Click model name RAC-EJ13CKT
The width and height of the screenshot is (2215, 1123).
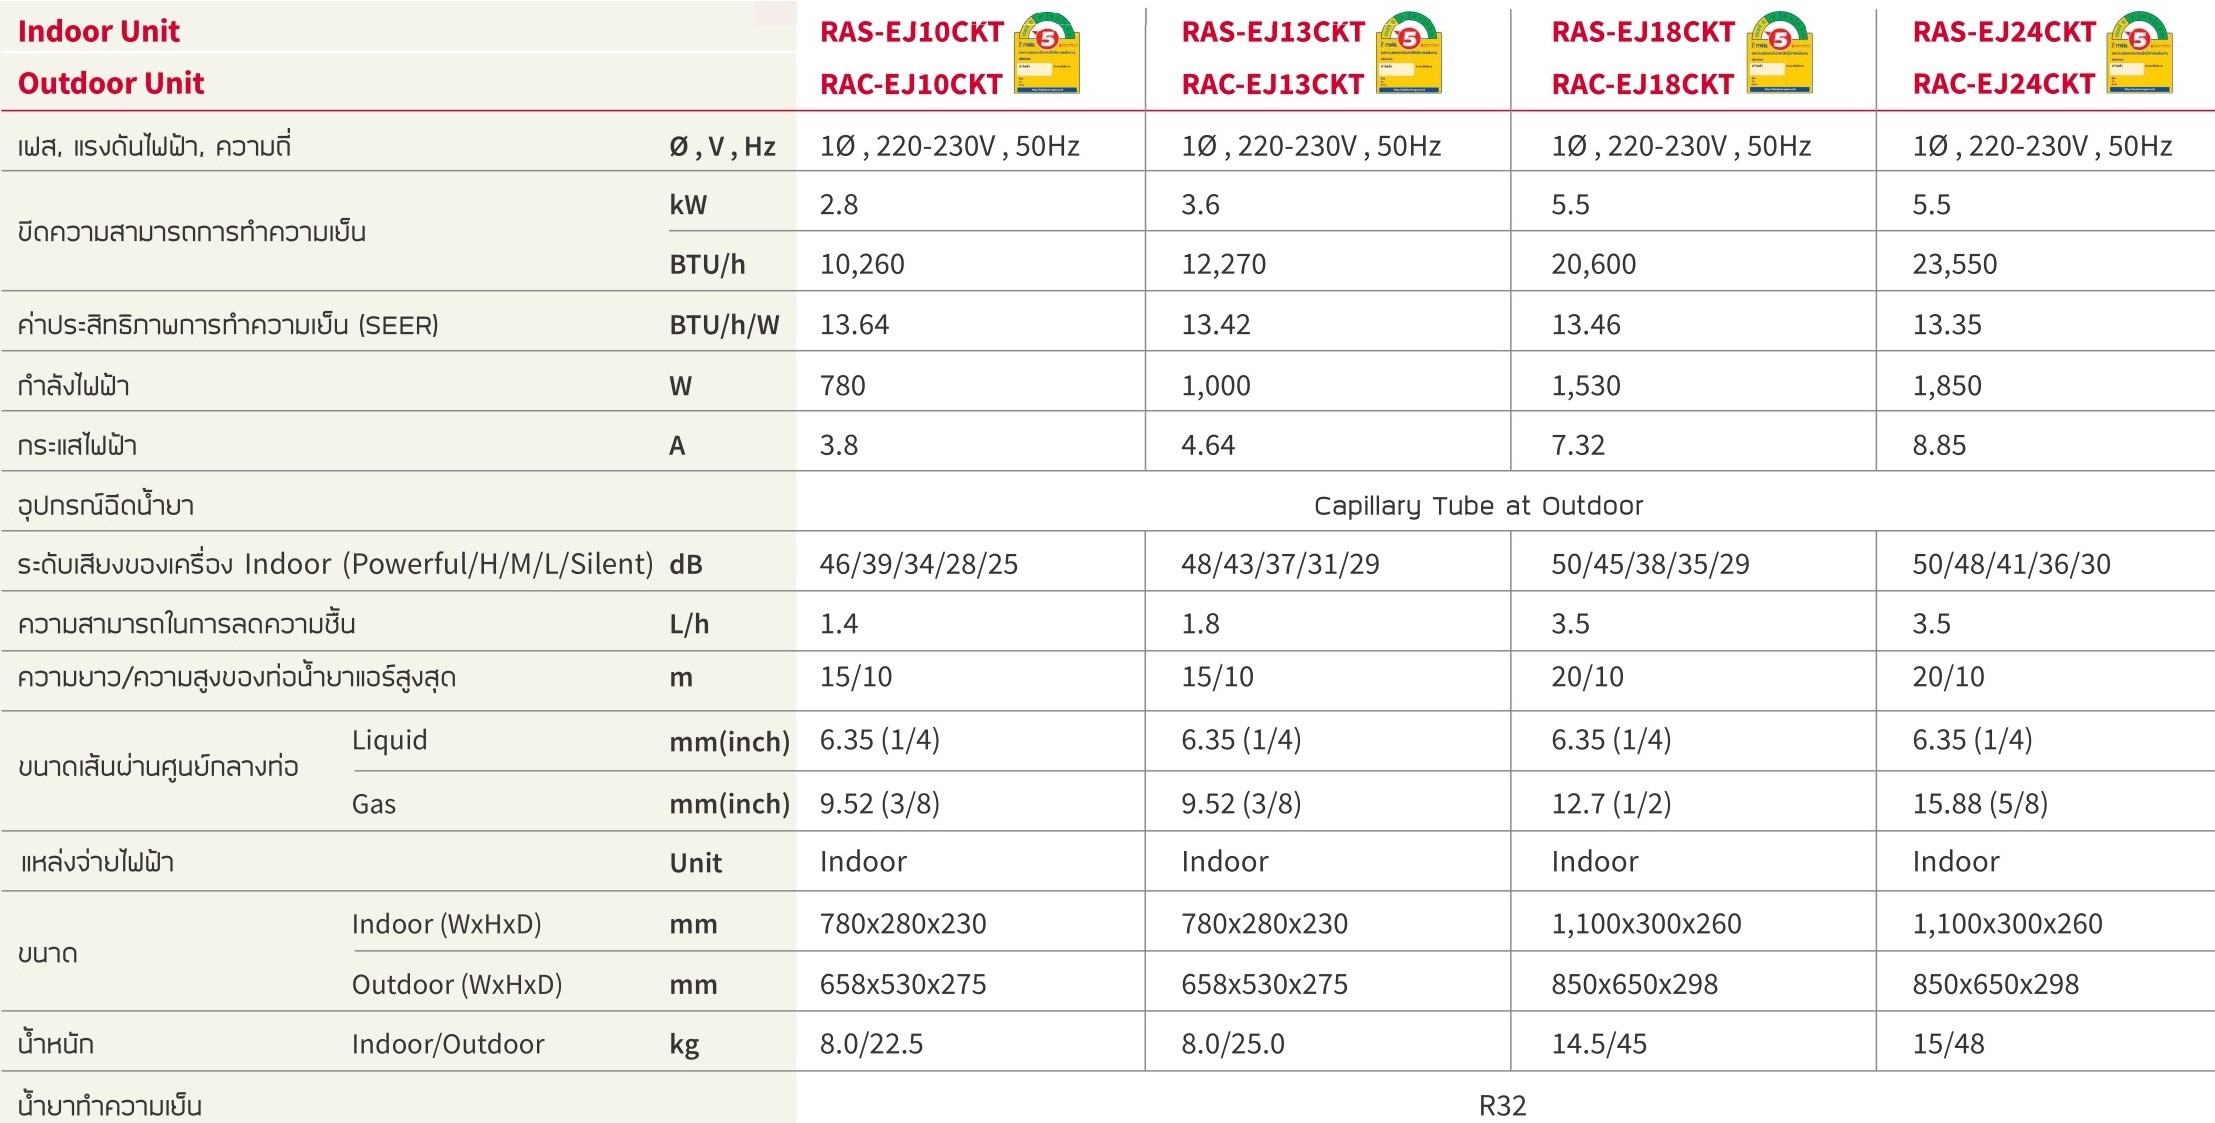pyautogui.click(x=1273, y=84)
